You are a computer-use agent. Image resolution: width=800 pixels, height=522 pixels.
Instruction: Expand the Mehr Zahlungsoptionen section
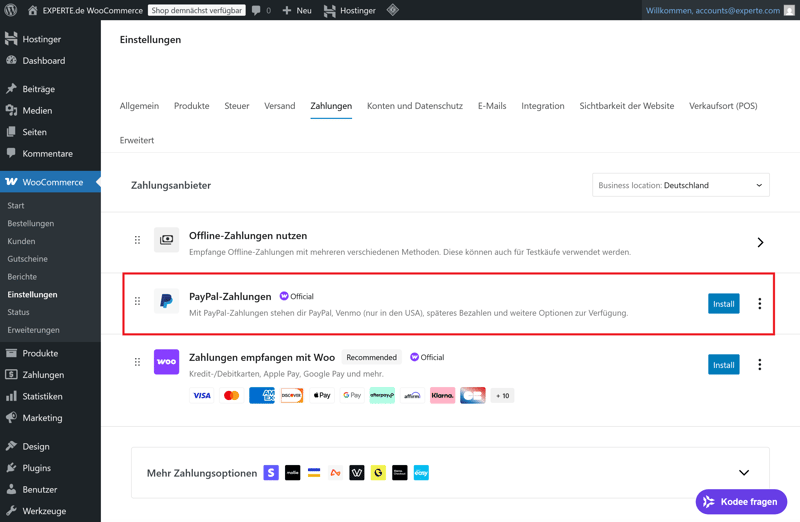[x=744, y=473]
